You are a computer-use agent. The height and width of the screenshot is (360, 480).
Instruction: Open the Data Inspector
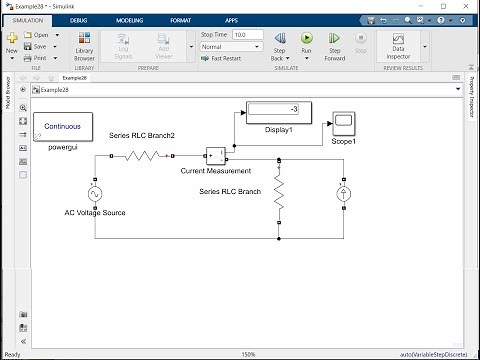pos(398,46)
